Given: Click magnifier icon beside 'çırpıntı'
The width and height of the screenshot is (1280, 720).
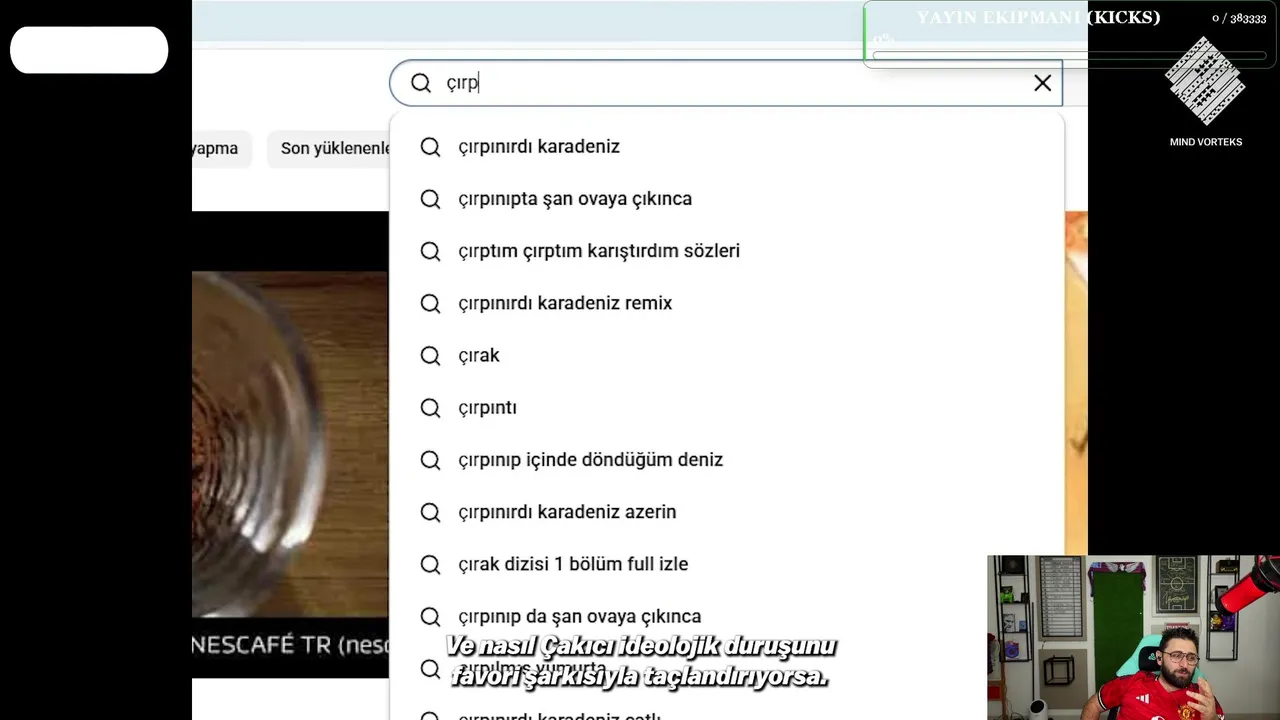Looking at the screenshot, I should 430,408.
